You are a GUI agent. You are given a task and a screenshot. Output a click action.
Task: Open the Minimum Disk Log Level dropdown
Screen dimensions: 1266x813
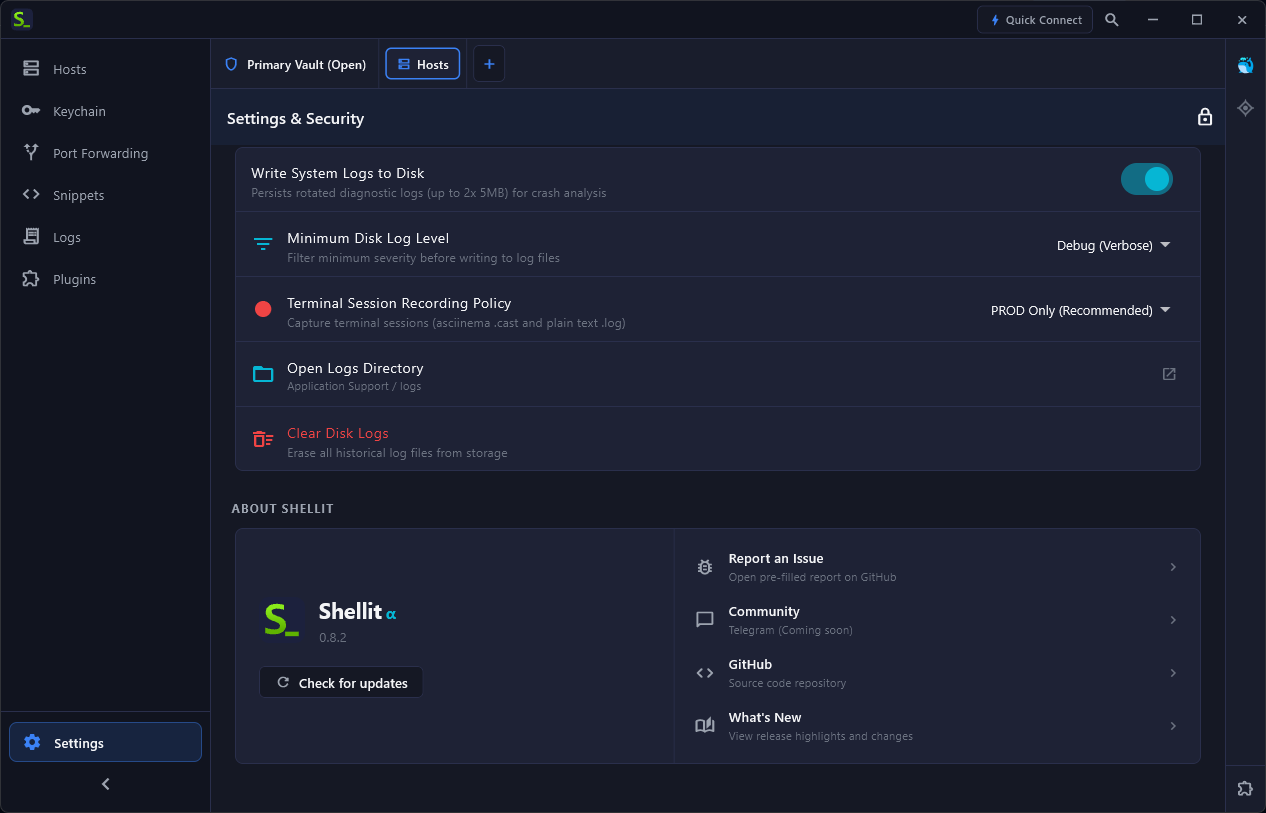point(1113,245)
